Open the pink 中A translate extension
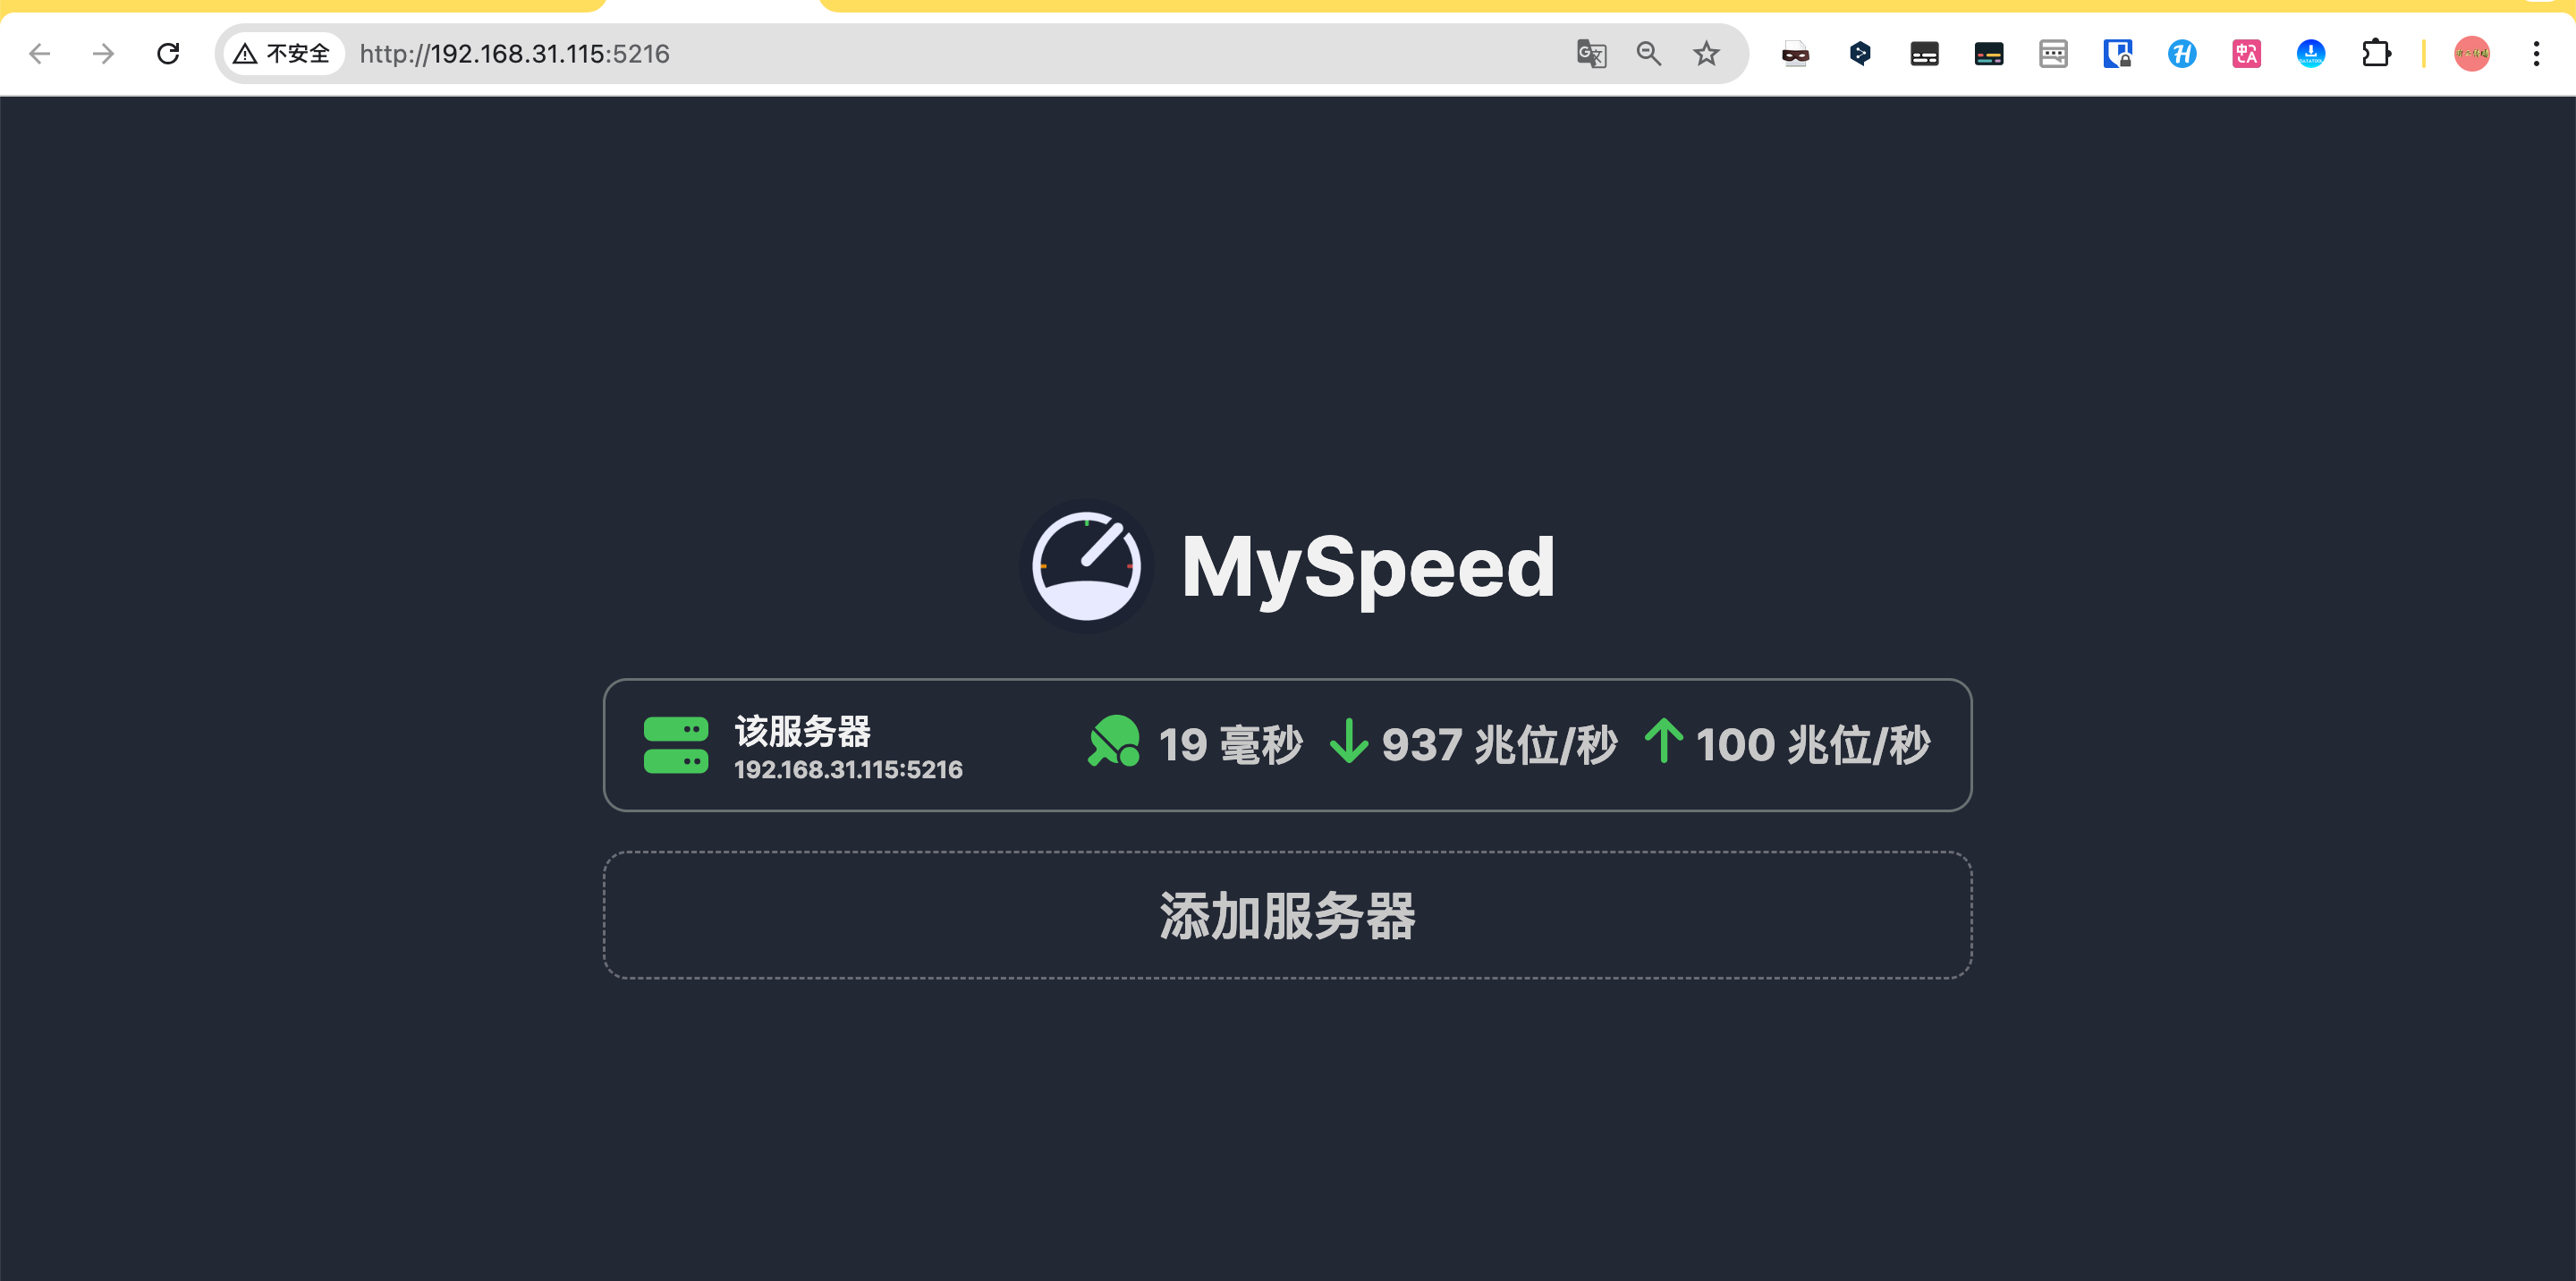Screen dimensions: 2576x1281 point(2247,54)
